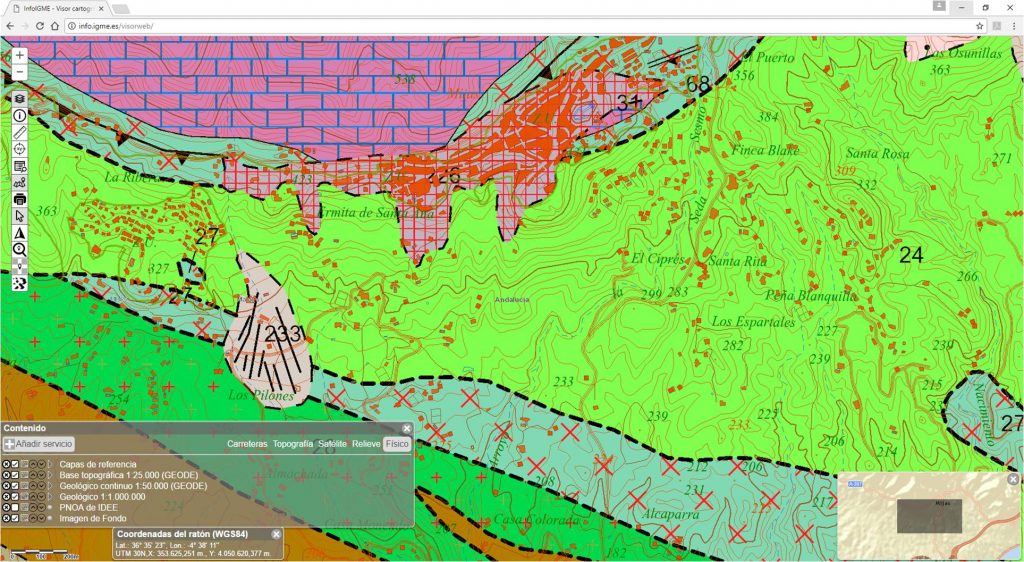Go back in browser history
Viewport: 1024px width, 562px height.
[10, 26]
